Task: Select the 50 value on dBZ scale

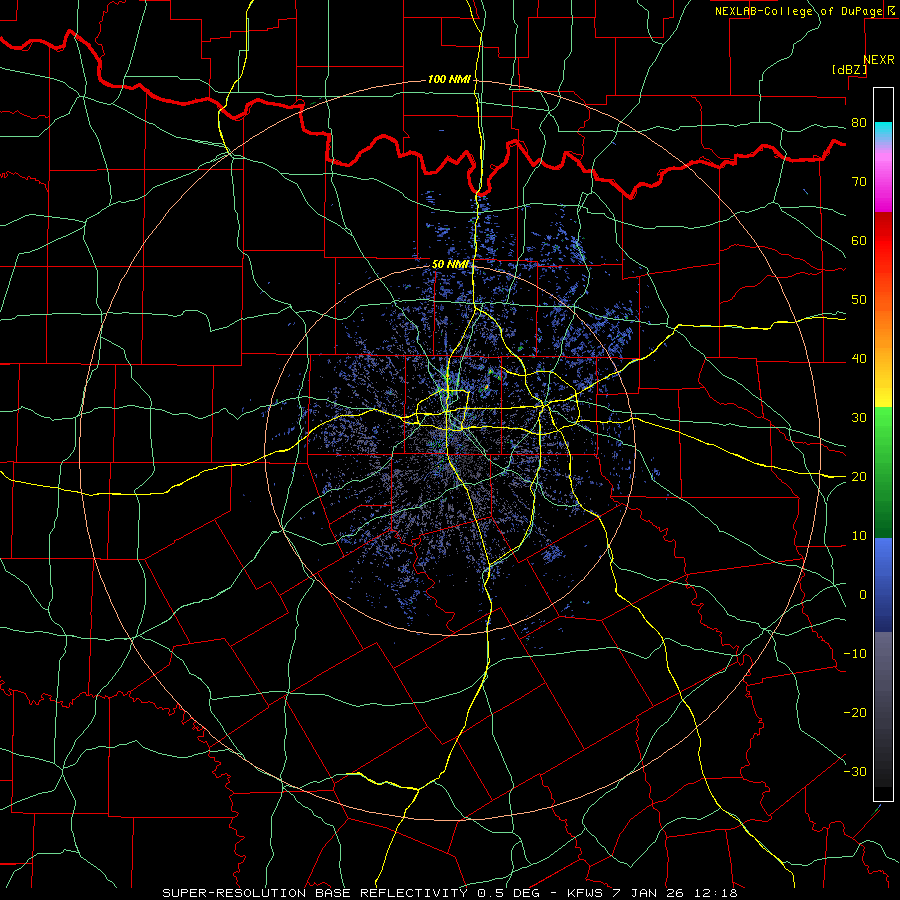Action: (859, 300)
